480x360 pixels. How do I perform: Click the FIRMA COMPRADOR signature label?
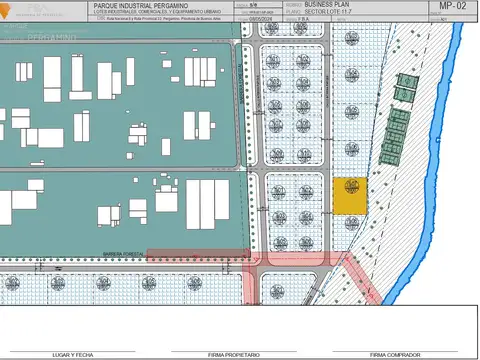pyautogui.click(x=395, y=355)
